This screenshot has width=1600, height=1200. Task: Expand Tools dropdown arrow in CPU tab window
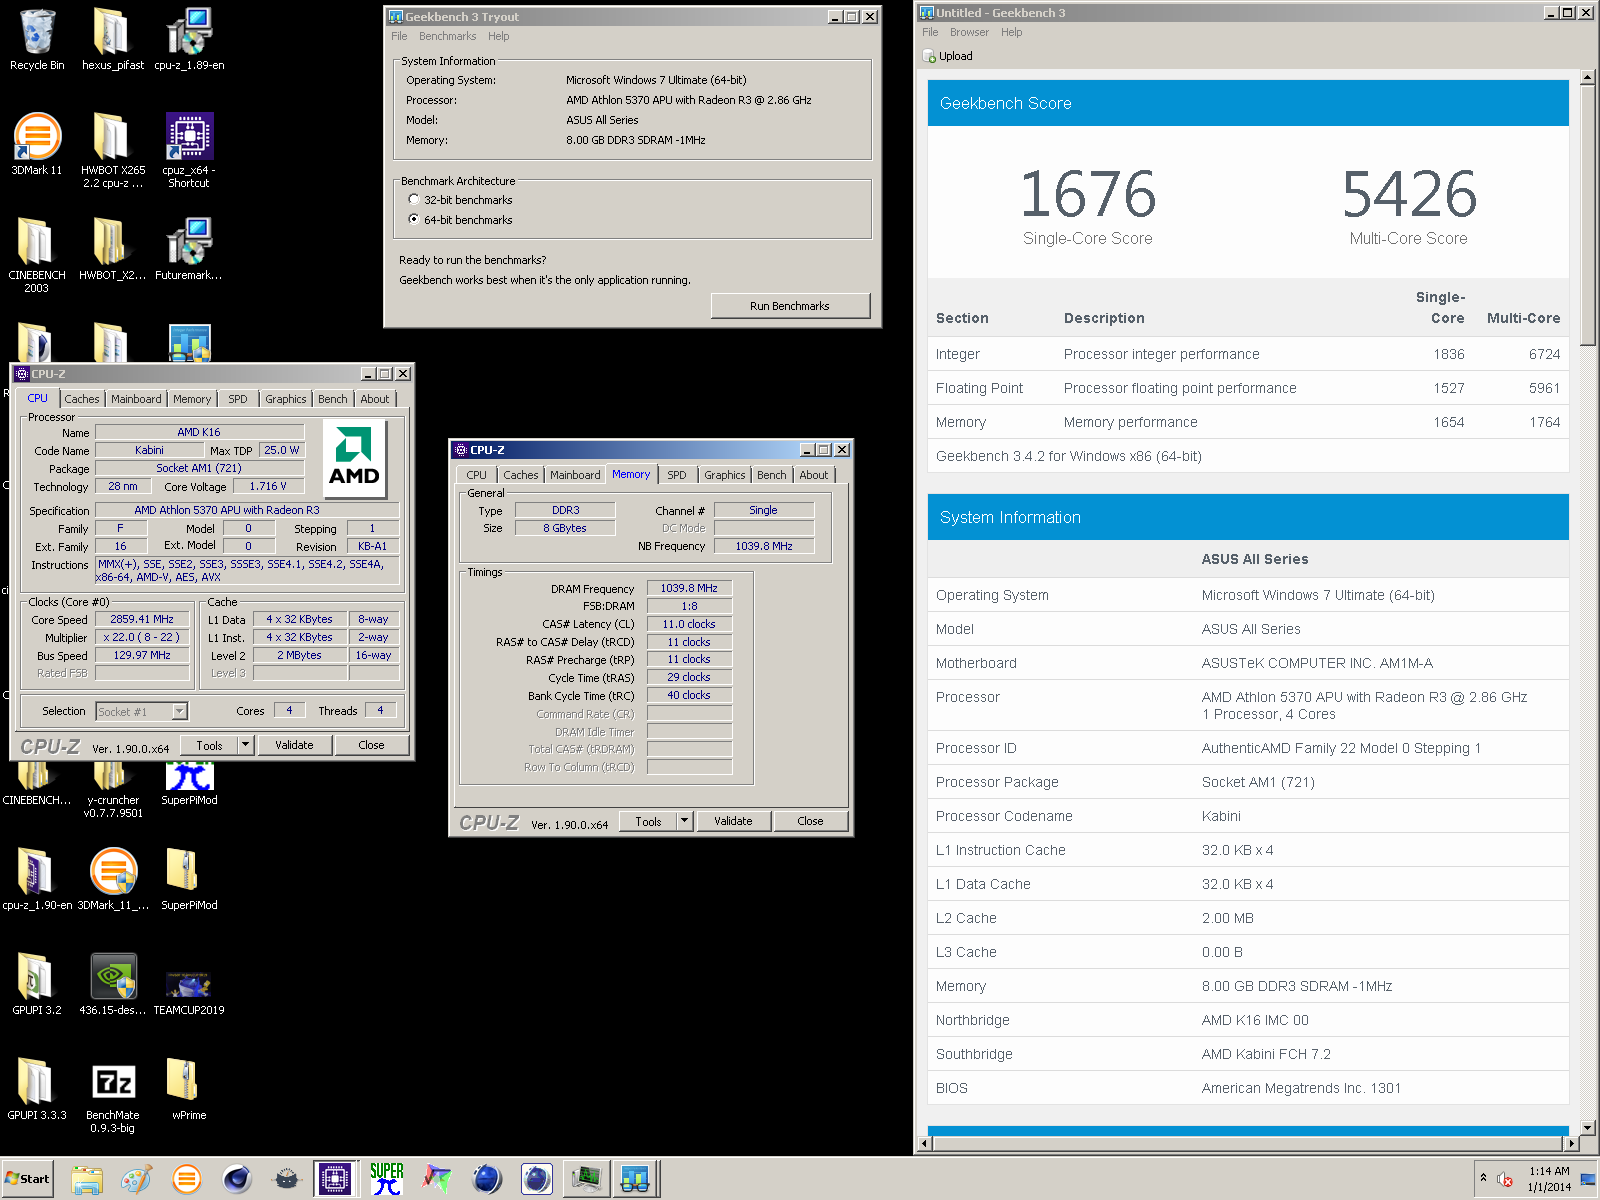point(245,745)
